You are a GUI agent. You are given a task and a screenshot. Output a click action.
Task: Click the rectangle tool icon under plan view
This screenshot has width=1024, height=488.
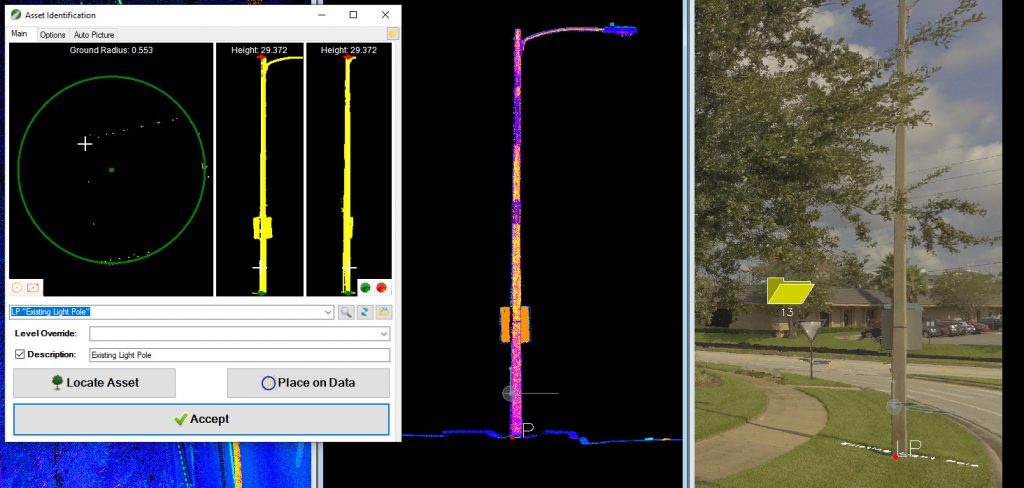(x=33, y=287)
